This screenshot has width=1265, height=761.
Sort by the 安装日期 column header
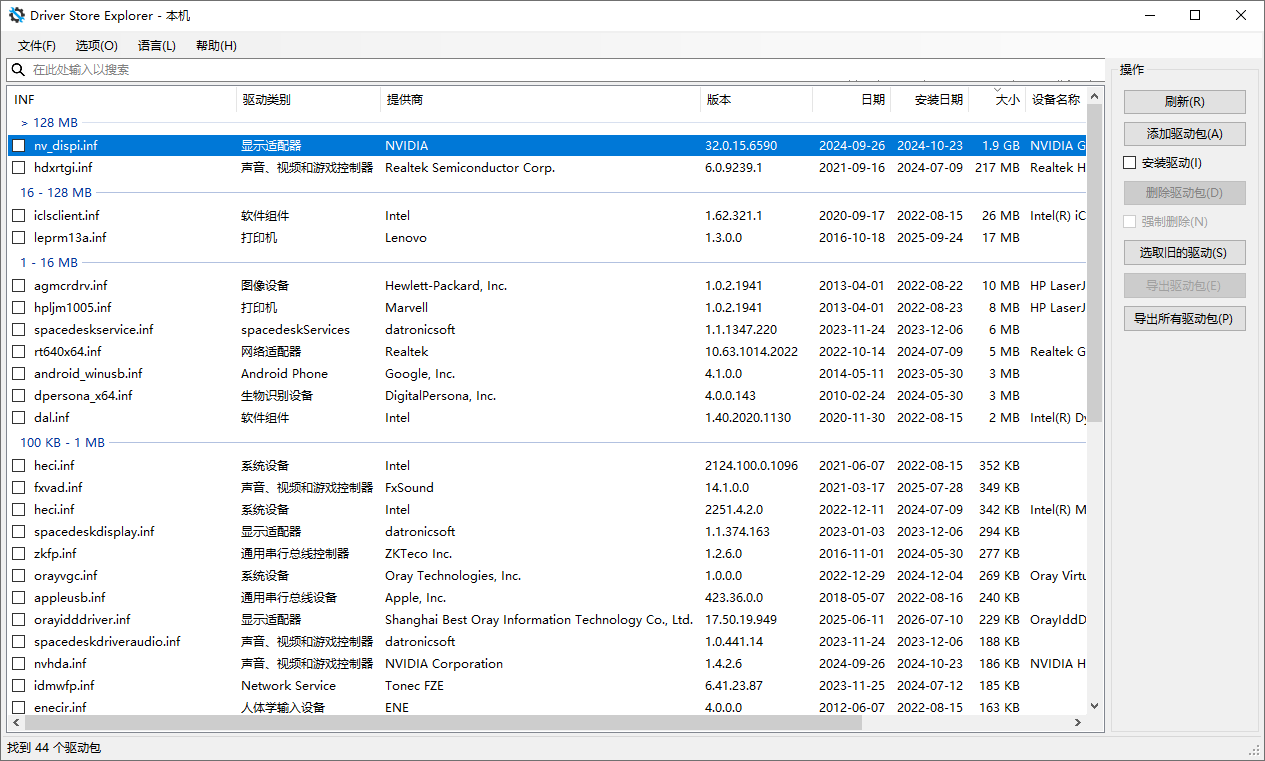(931, 100)
